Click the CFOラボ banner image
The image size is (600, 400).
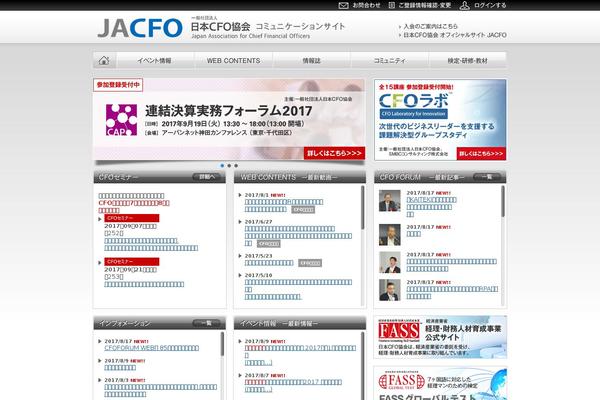point(440,119)
